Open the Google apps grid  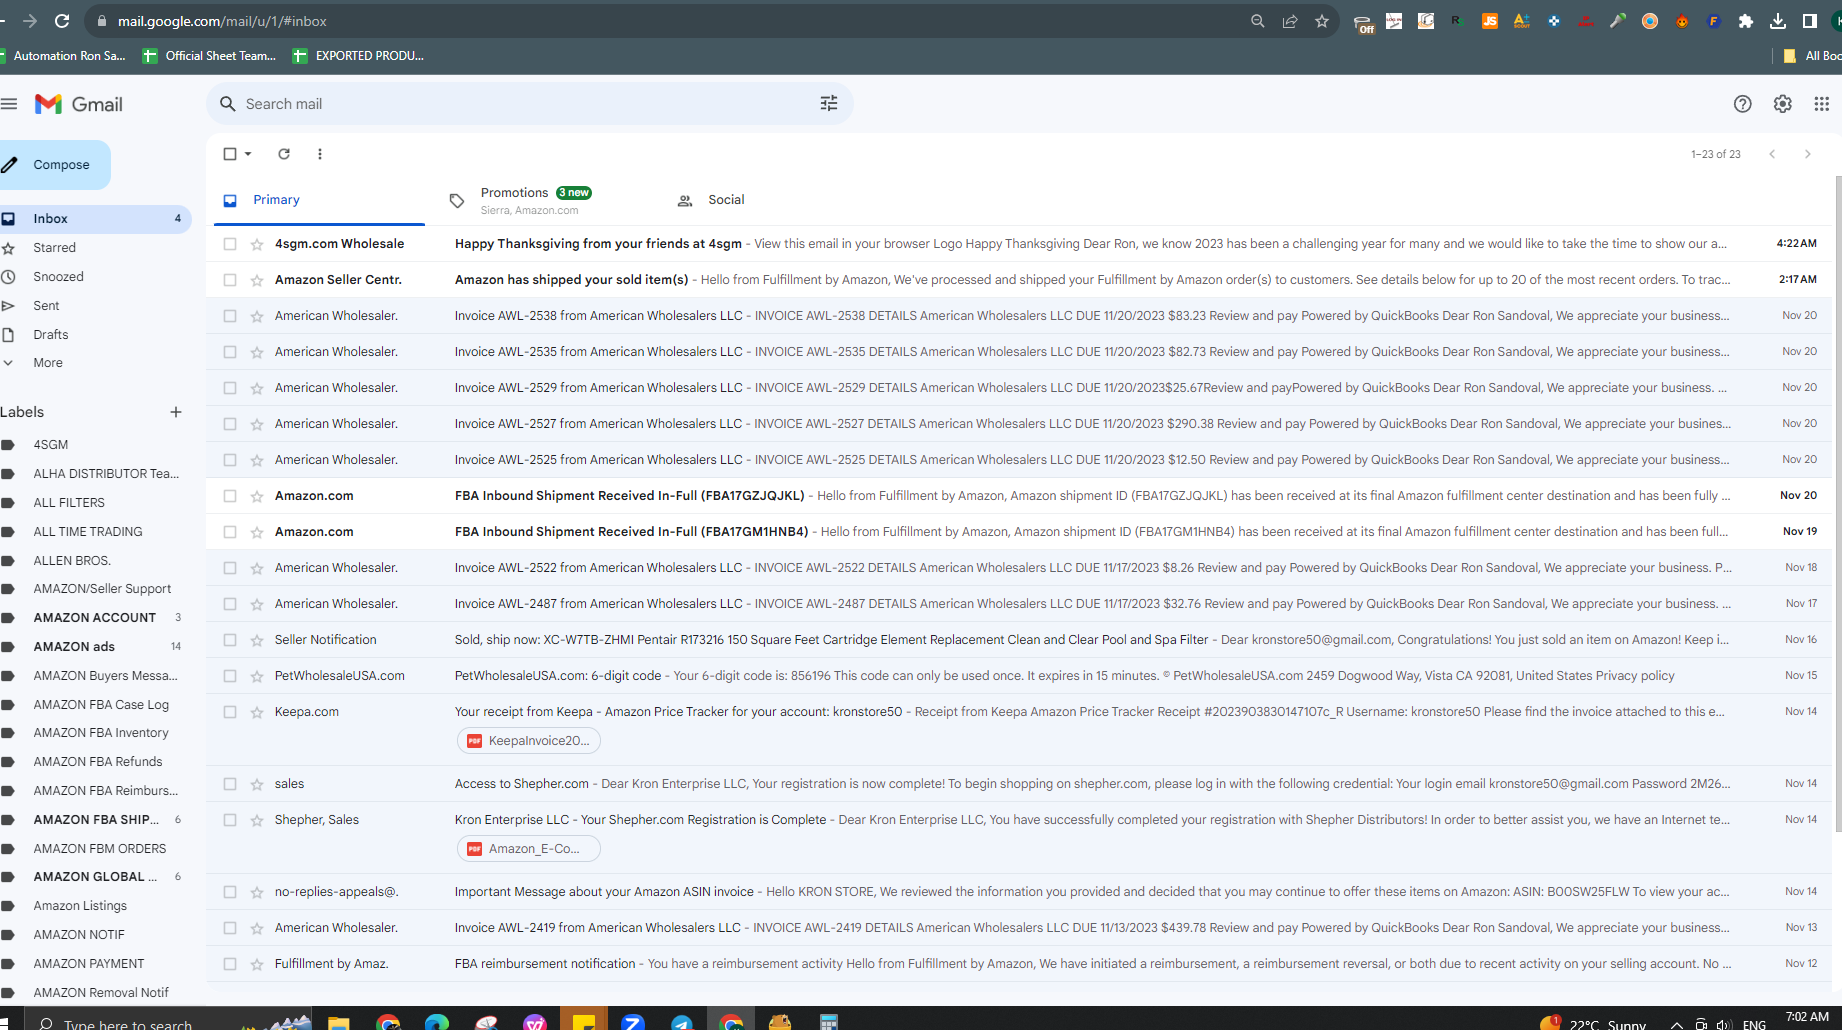pos(1822,104)
